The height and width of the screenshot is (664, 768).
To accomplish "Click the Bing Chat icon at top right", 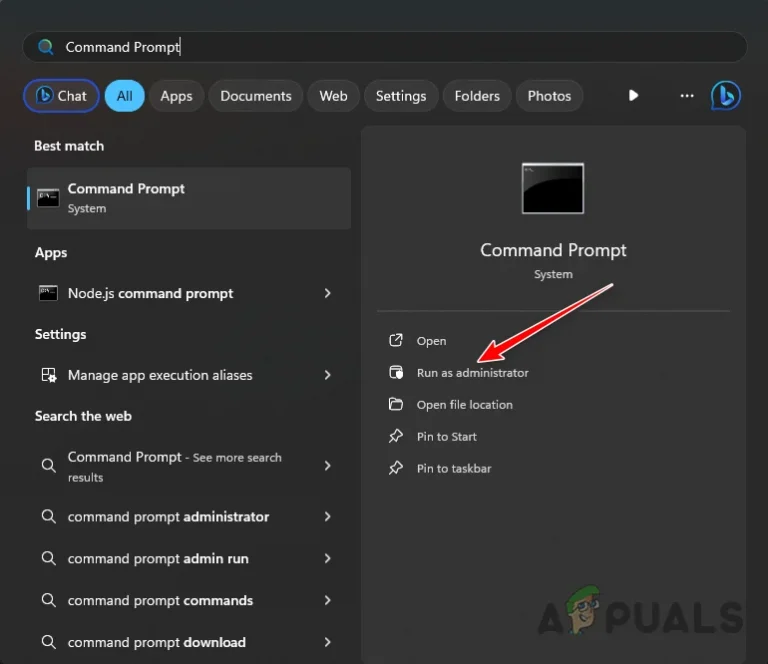I will click(725, 95).
